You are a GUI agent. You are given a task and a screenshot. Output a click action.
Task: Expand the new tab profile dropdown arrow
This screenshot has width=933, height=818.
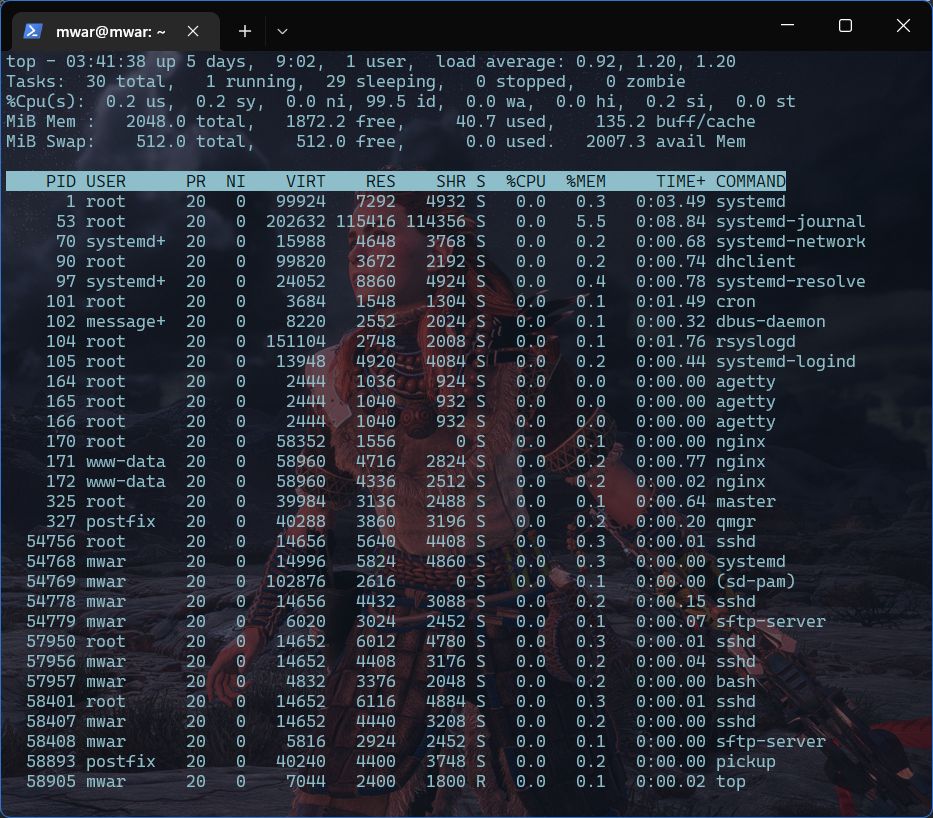(283, 32)
